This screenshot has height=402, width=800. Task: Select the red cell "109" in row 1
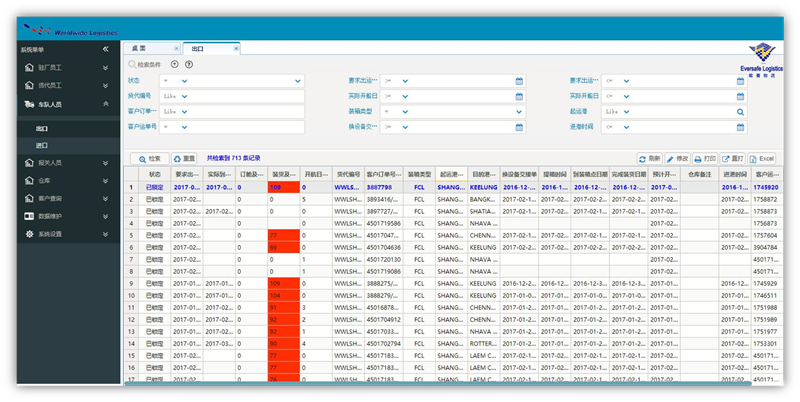click(284, 187)
